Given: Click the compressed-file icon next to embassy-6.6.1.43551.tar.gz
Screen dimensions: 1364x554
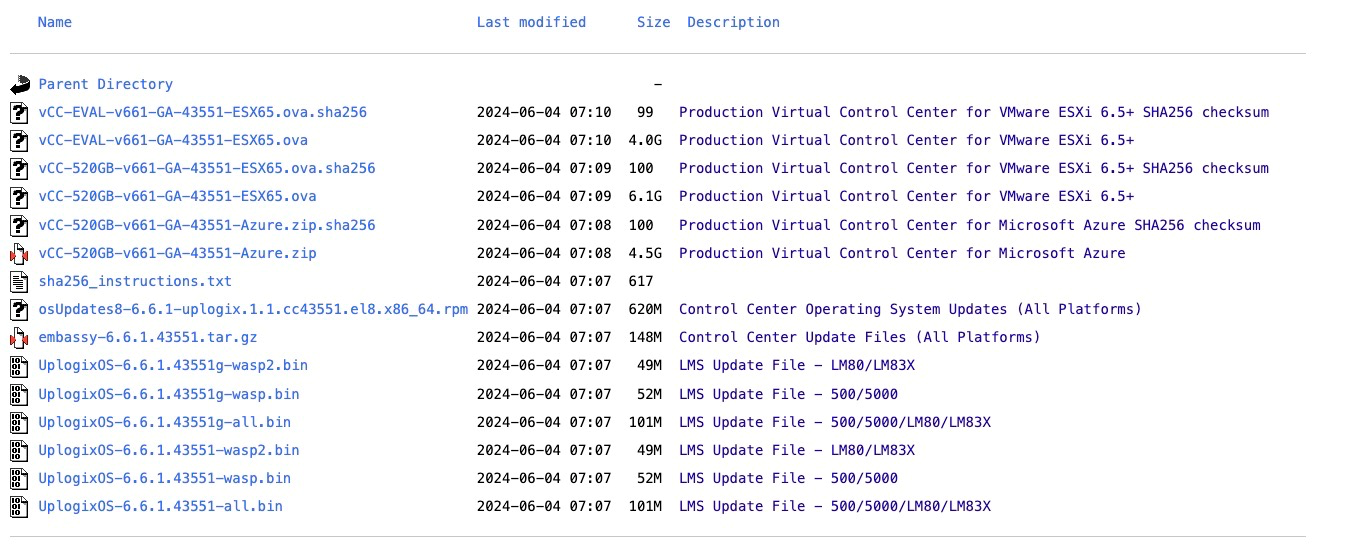Looking at the screenshot, I should tap(20, 338).
